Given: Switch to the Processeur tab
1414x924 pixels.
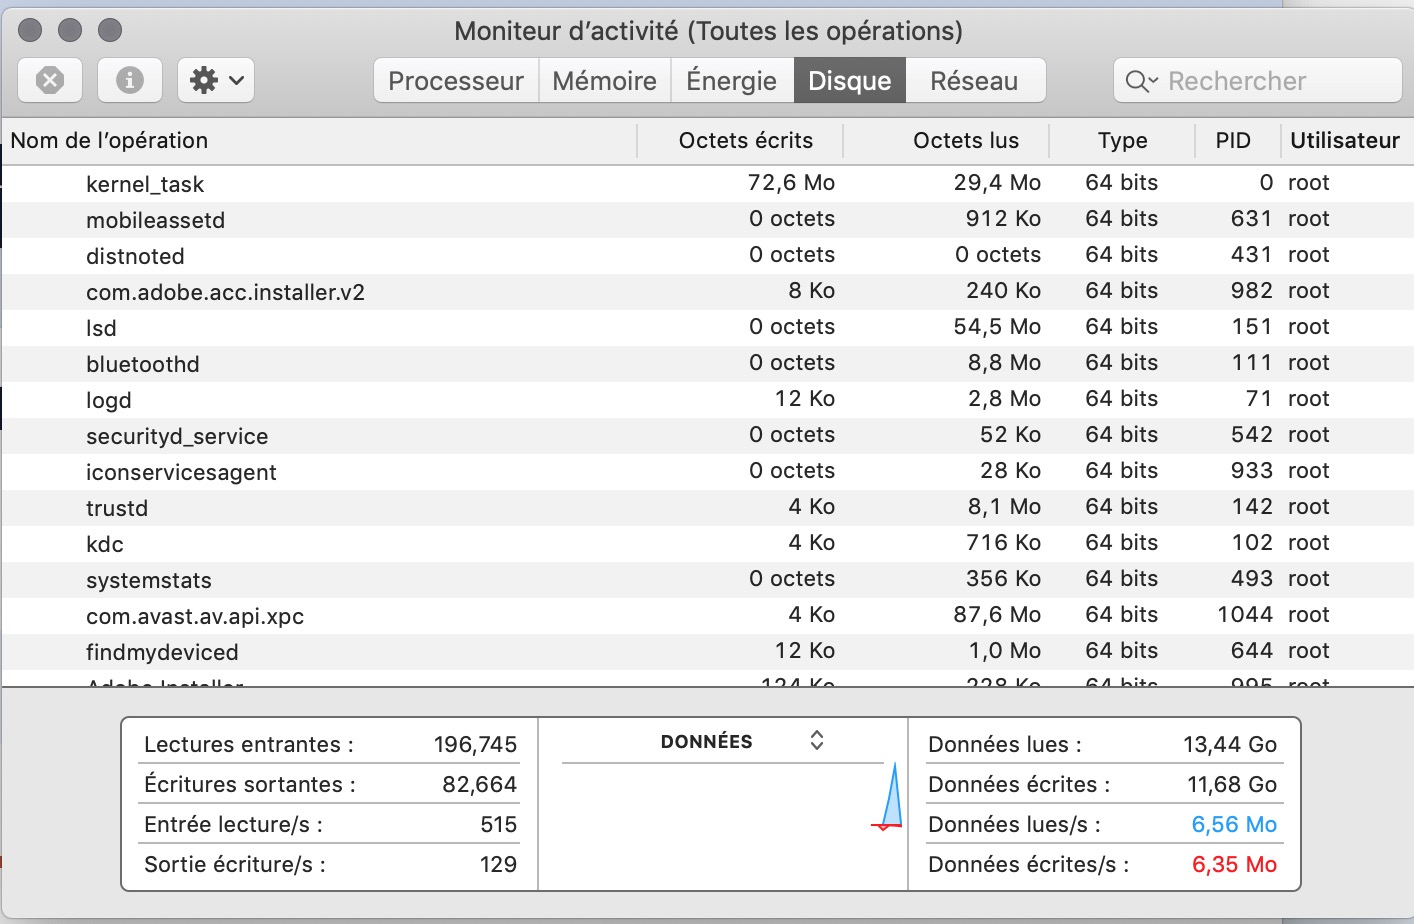Looking at the screenshot, I should point(456,81).
